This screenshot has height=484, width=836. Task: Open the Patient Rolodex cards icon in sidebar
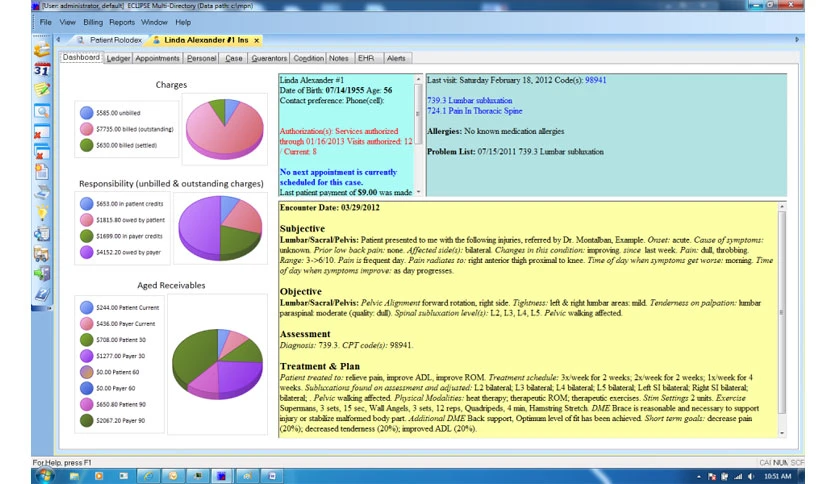tap(42, 50)
